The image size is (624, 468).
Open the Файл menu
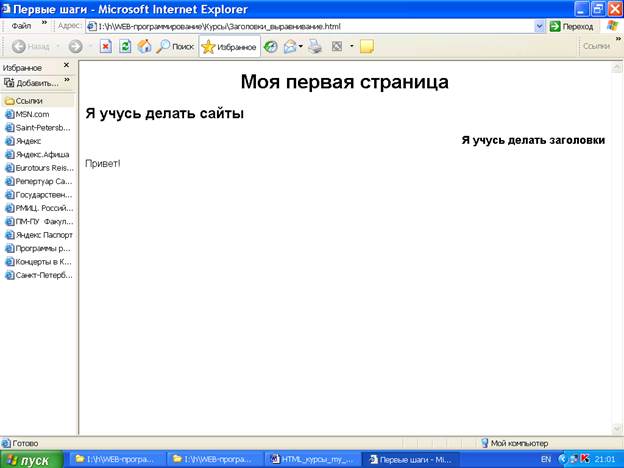pos(21,26)
